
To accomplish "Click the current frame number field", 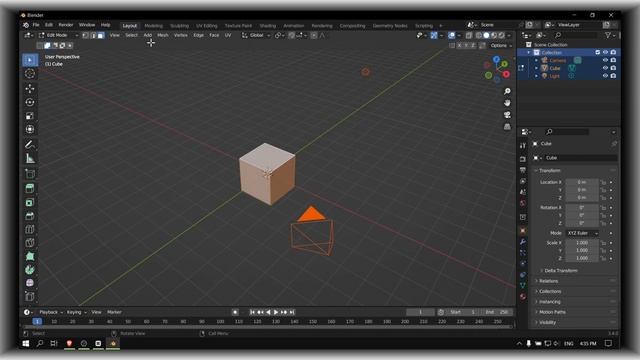I will (420, 312).
